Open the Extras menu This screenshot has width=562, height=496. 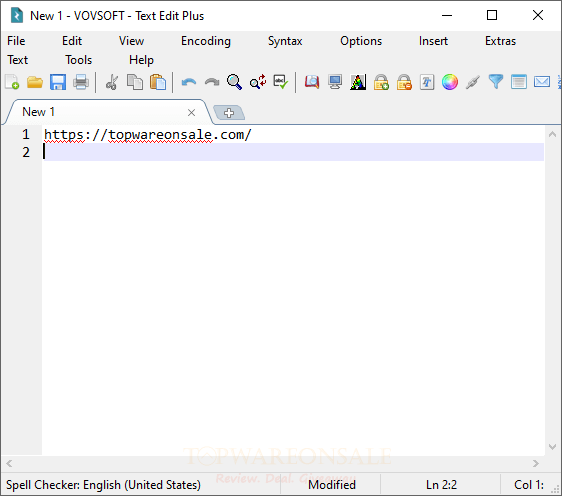[500, 41]
